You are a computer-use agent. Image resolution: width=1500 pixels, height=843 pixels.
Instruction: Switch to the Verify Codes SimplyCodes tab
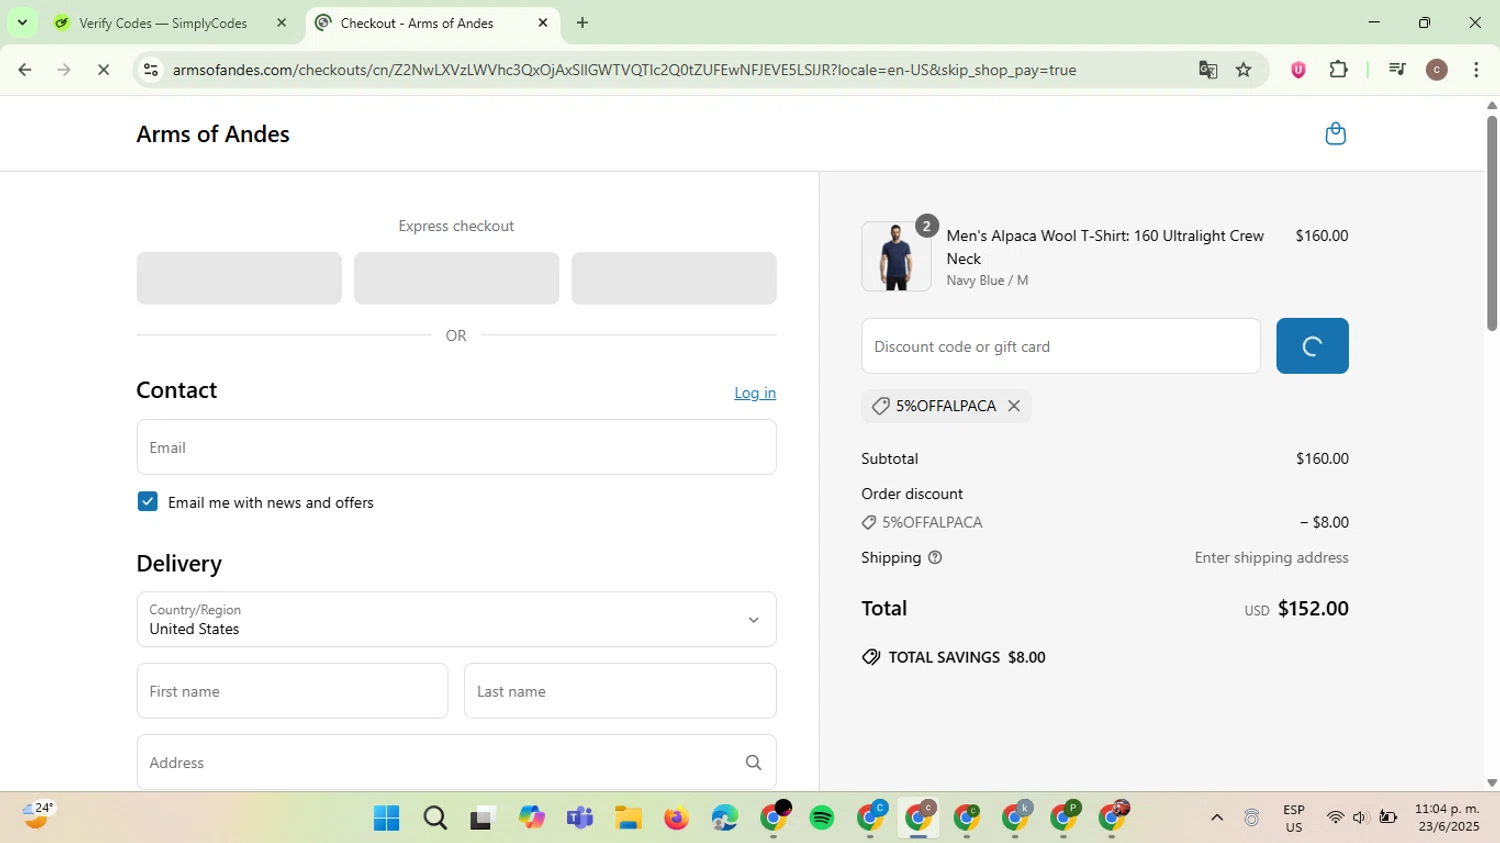[x=162, y=23]
